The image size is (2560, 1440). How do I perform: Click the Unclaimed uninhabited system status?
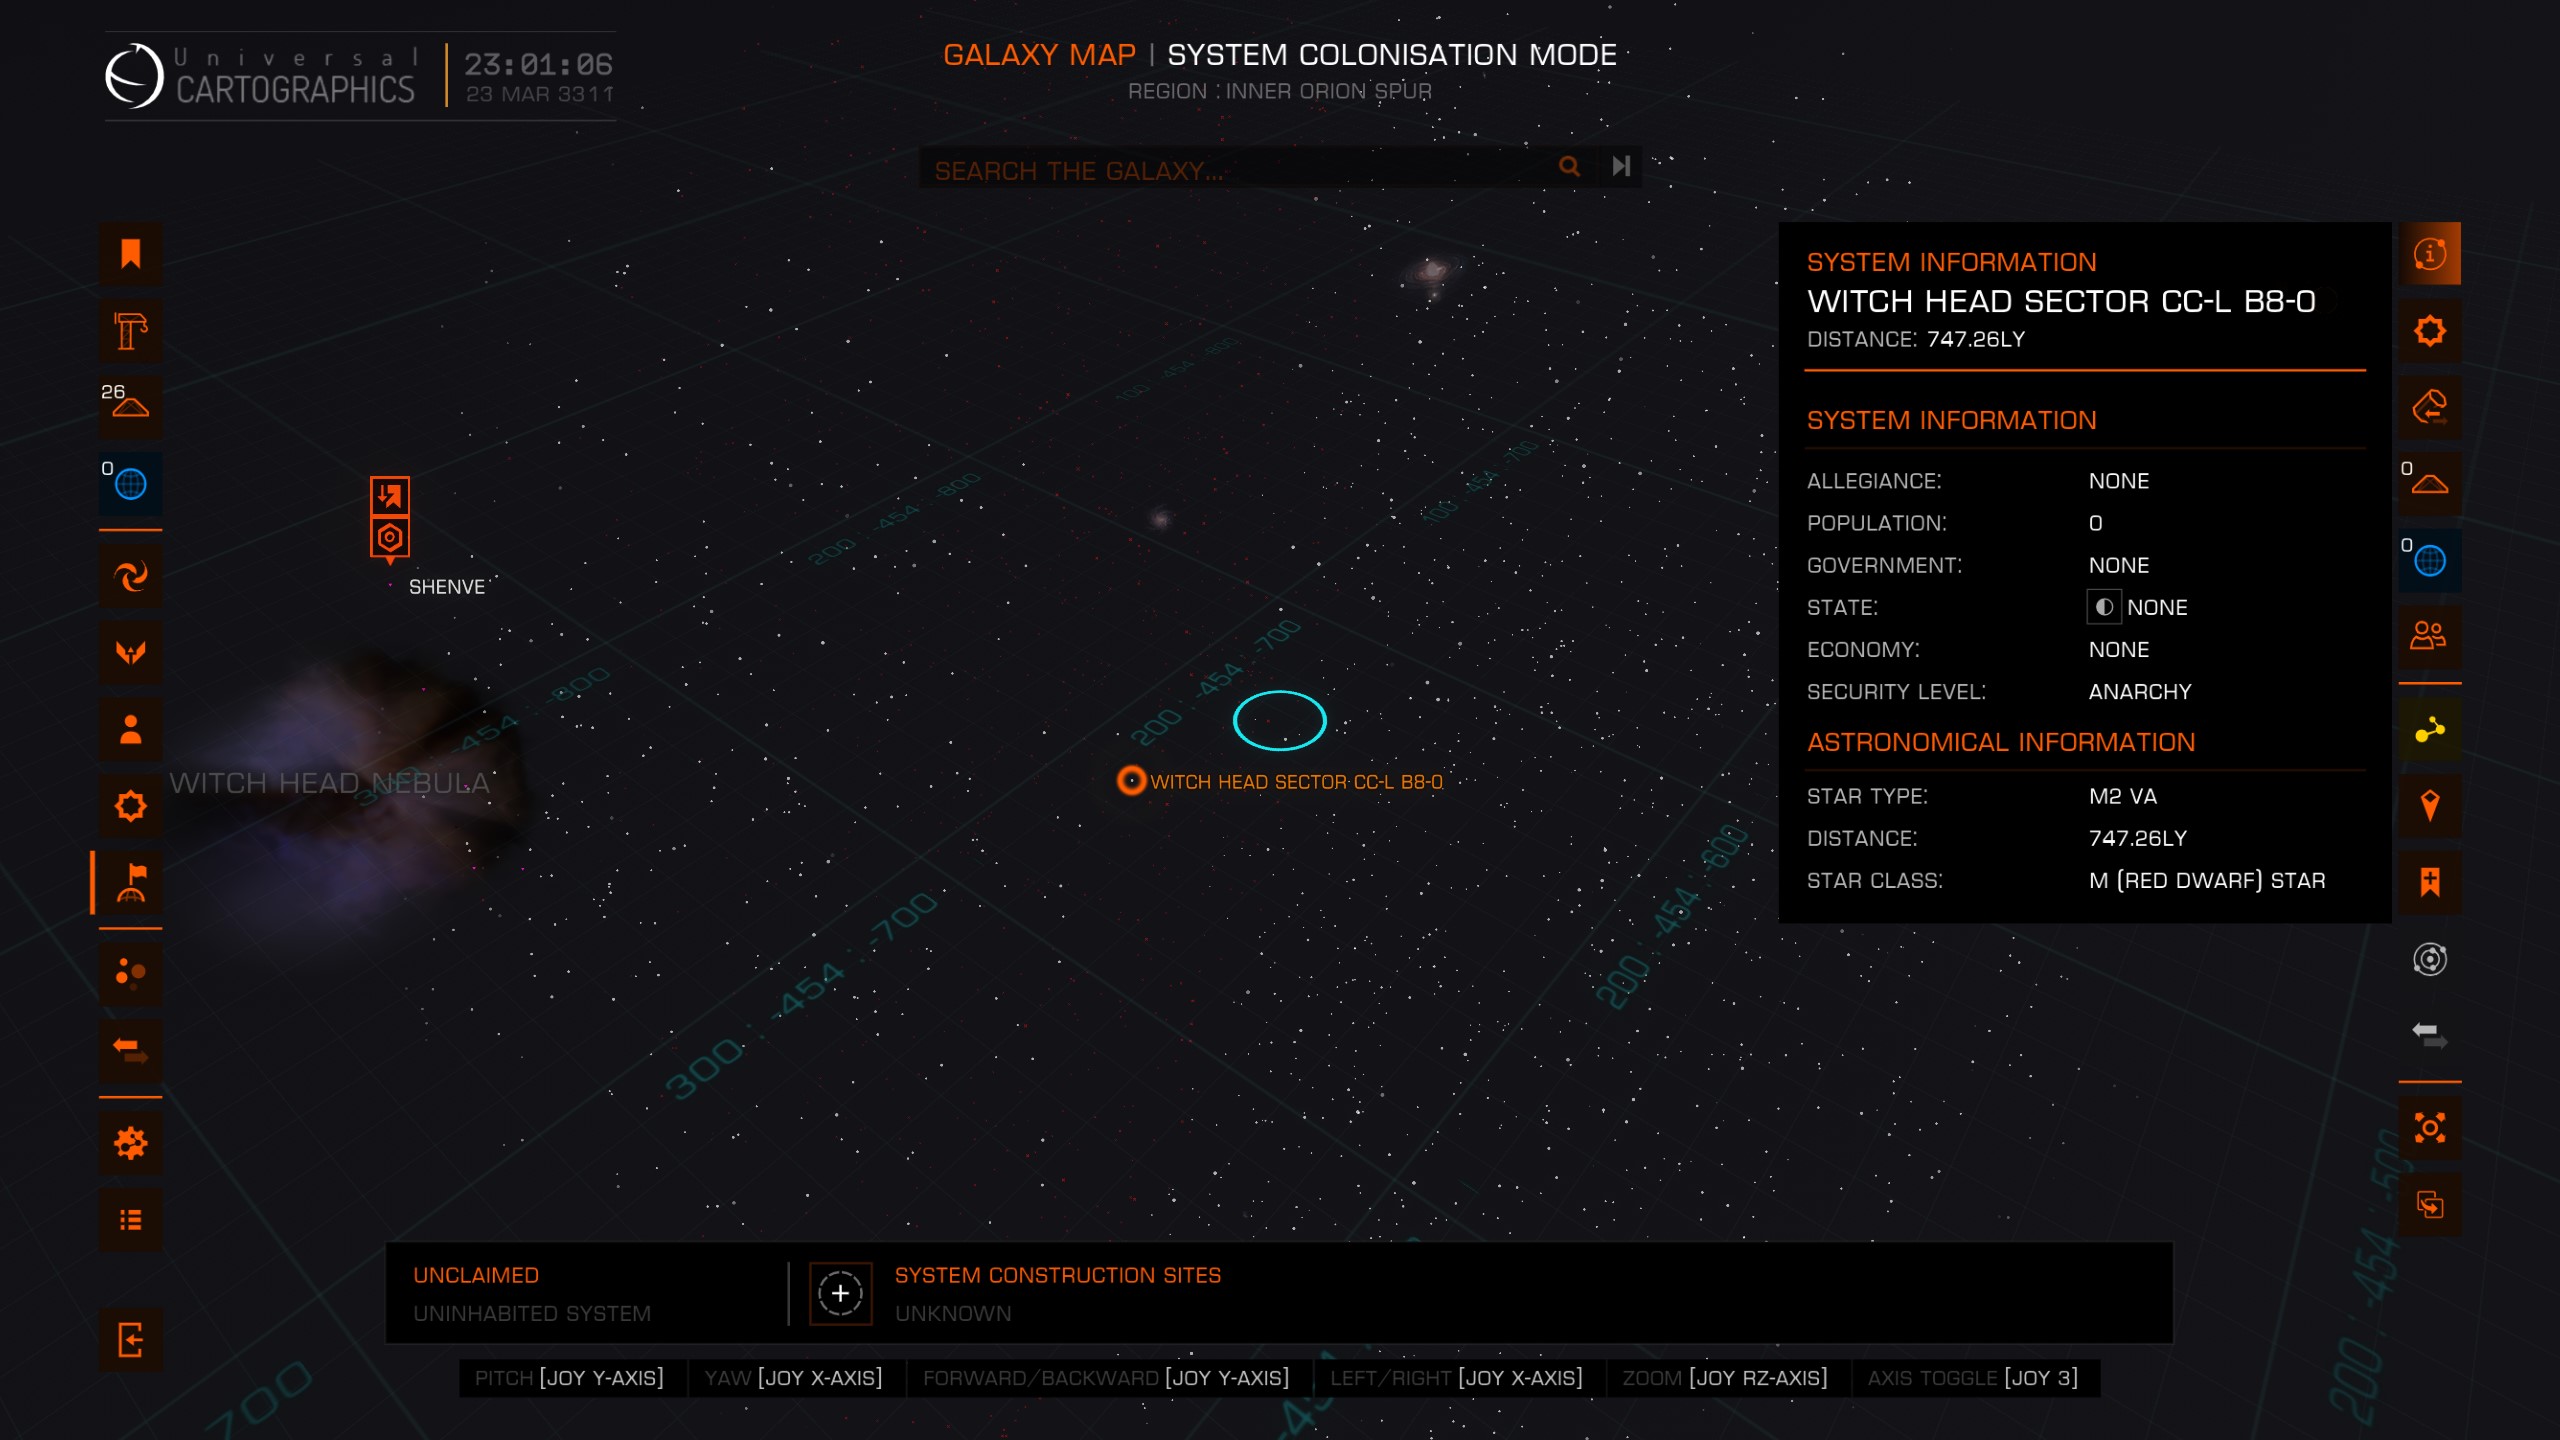[532, 1294]
